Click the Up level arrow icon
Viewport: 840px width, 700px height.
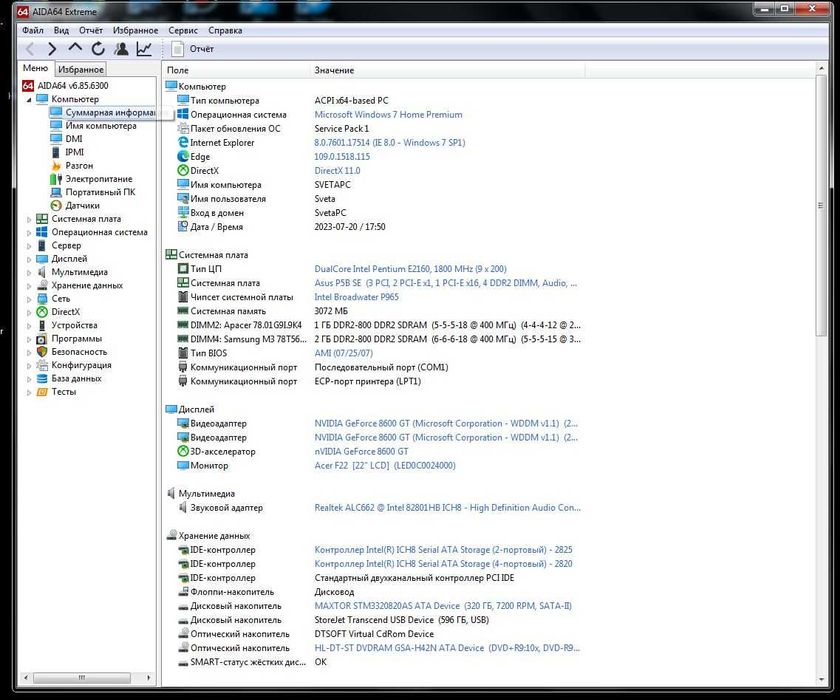click(75, 48)
